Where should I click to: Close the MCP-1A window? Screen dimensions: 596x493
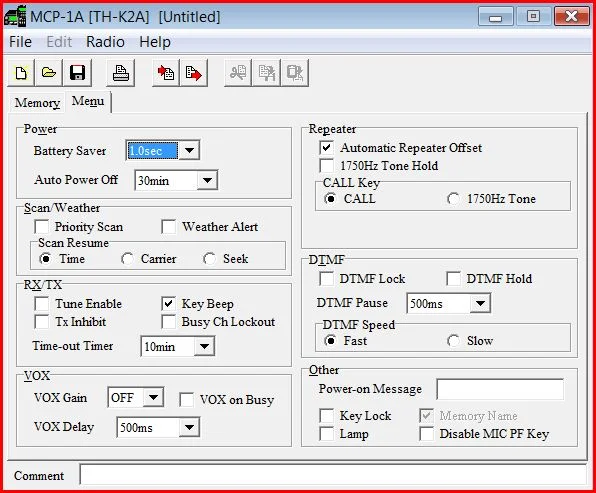click(x=572, y=17)
